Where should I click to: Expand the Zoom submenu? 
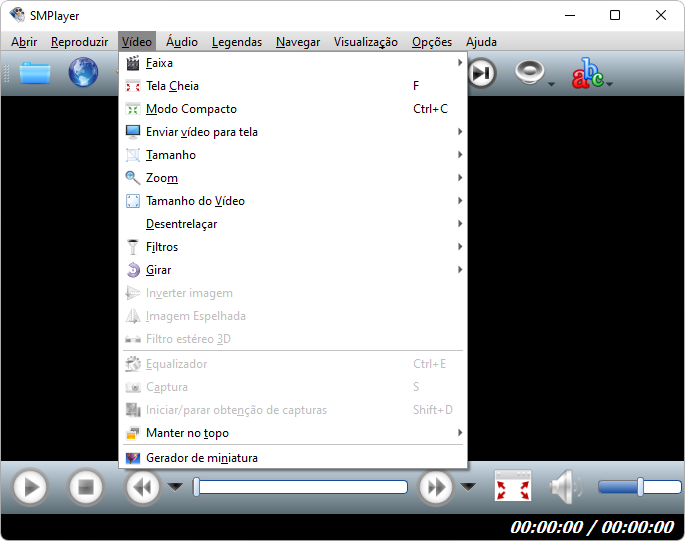[293, 178]
